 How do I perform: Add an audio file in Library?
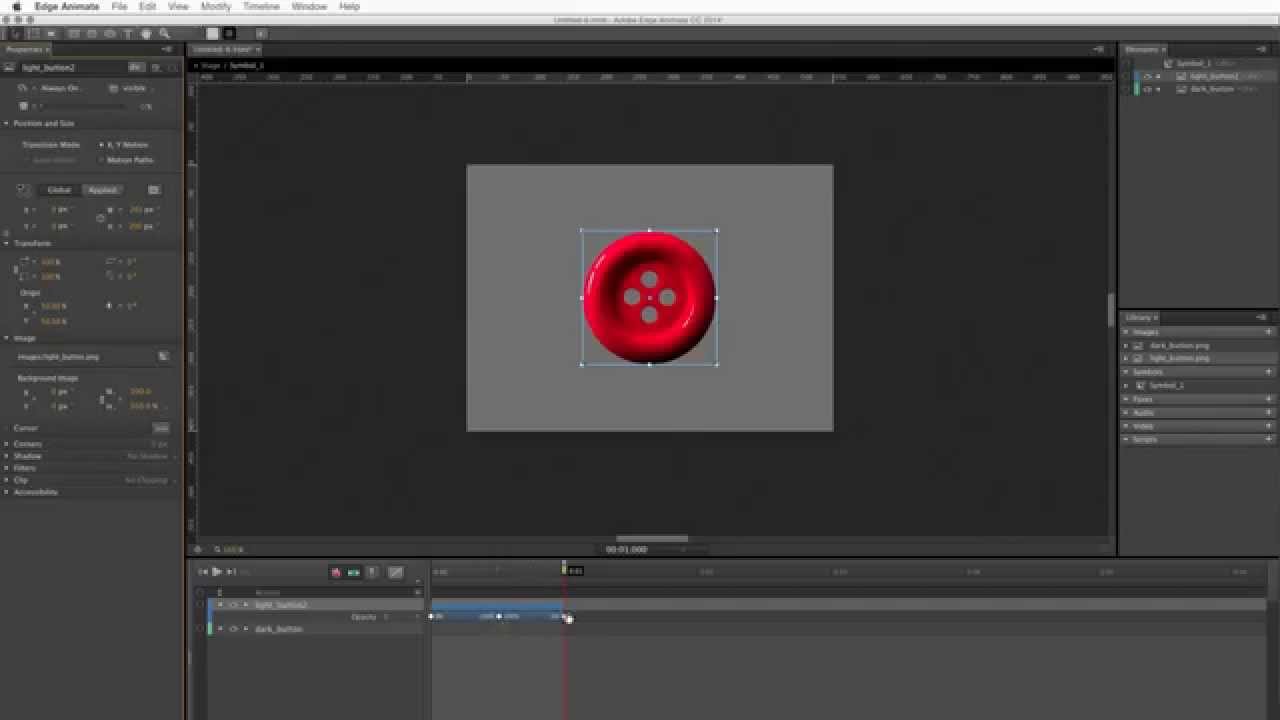(x=1268, y=412)
